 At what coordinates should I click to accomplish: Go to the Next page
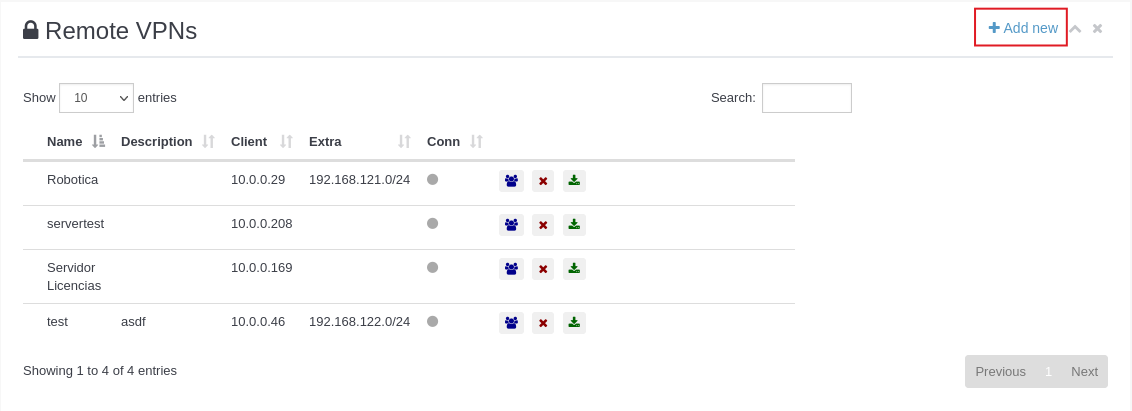[1084, 372]
